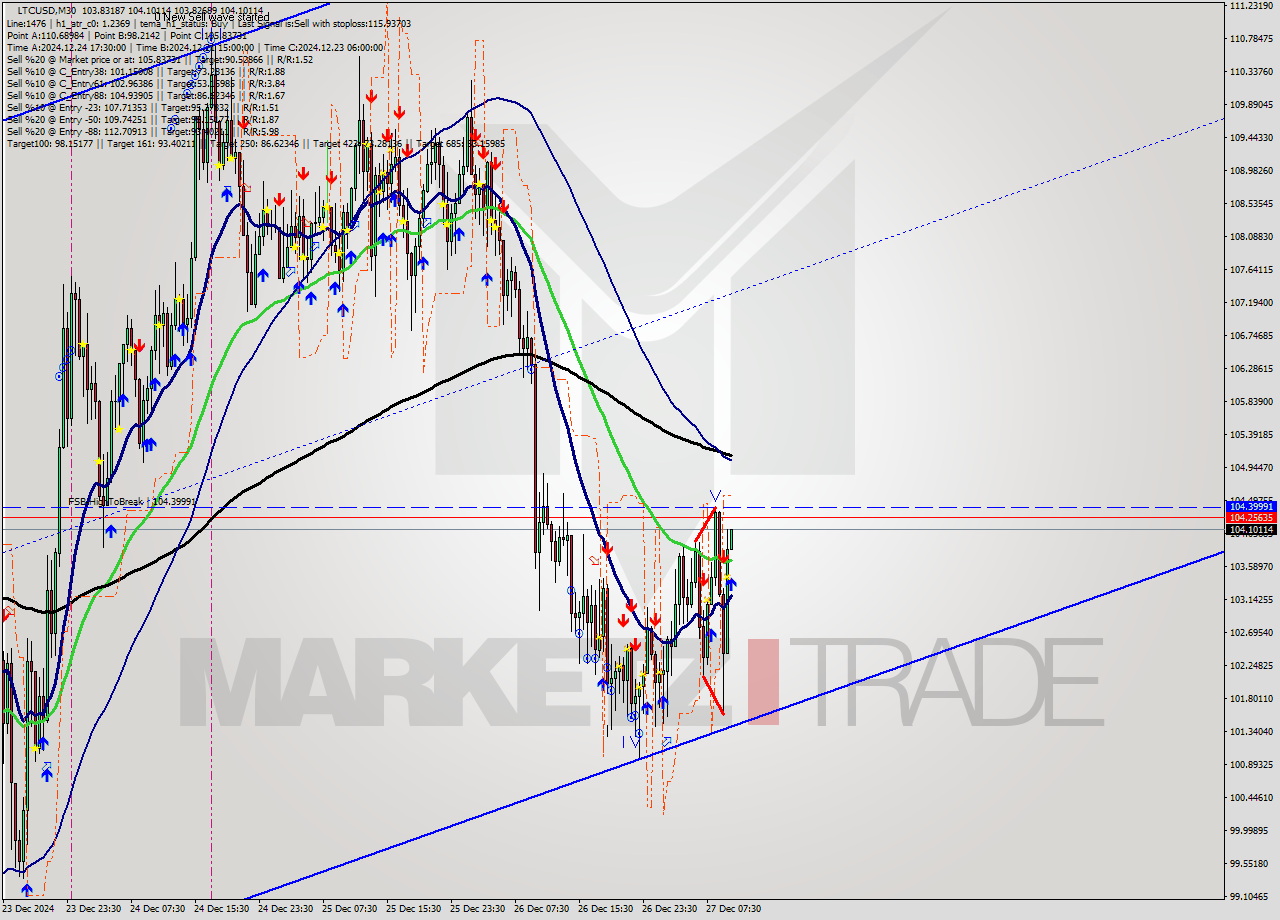The width and height of the screenshot is (1280, 920).
Task: Click the 99.55180 price axis label
Action: pyautogui.click(x=1251, y=864)
